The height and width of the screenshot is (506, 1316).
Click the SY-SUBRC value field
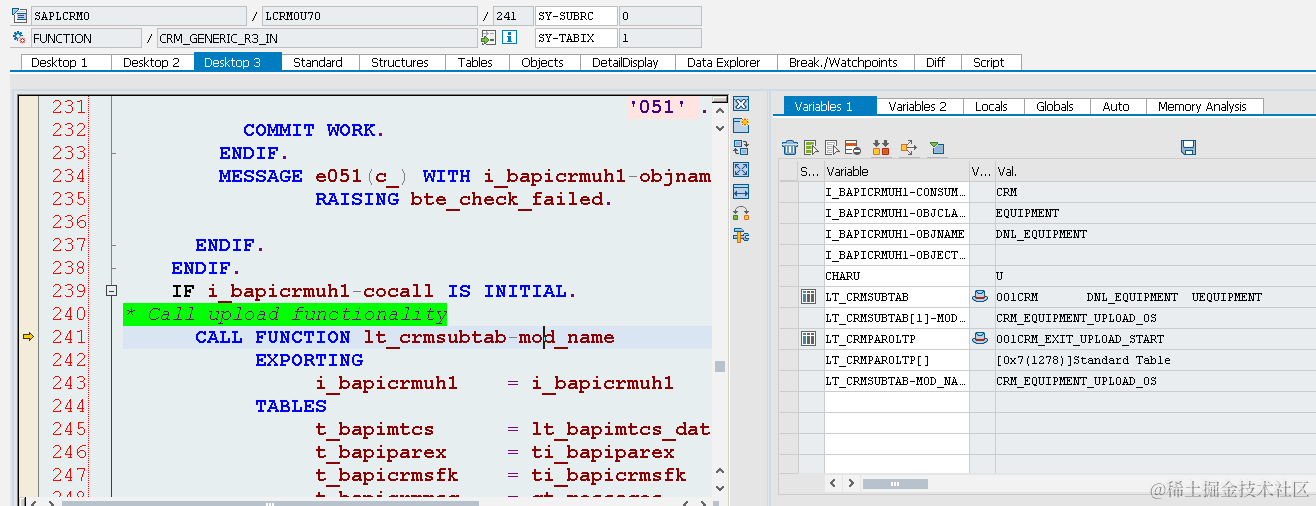click(659, 16)
